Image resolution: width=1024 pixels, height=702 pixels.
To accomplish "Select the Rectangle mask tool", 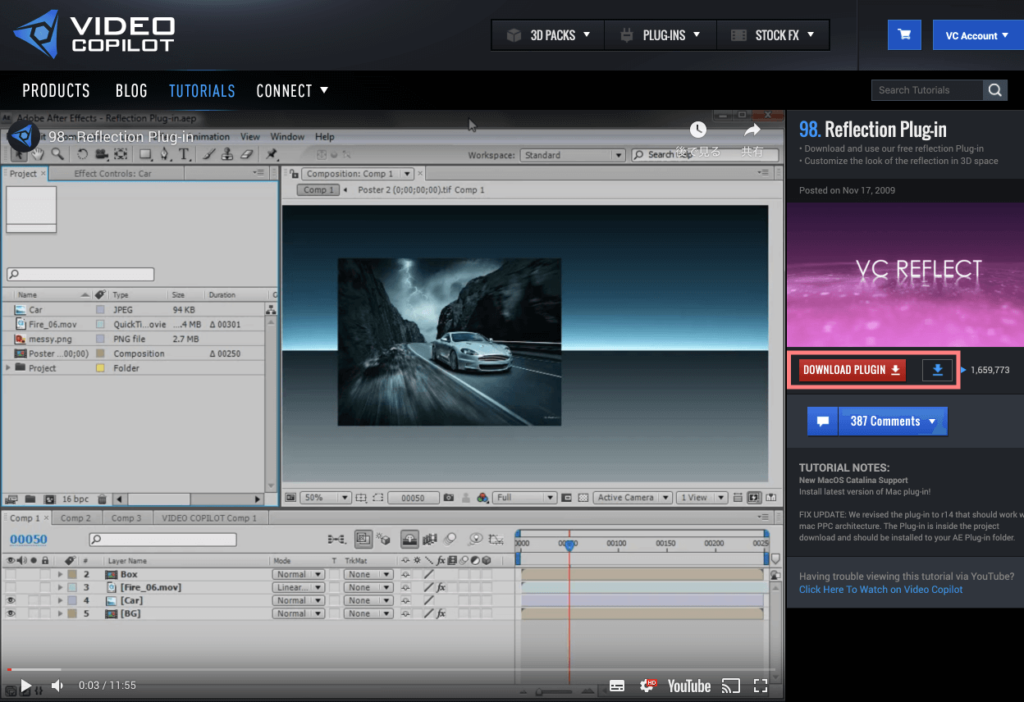I will point(145,154).
